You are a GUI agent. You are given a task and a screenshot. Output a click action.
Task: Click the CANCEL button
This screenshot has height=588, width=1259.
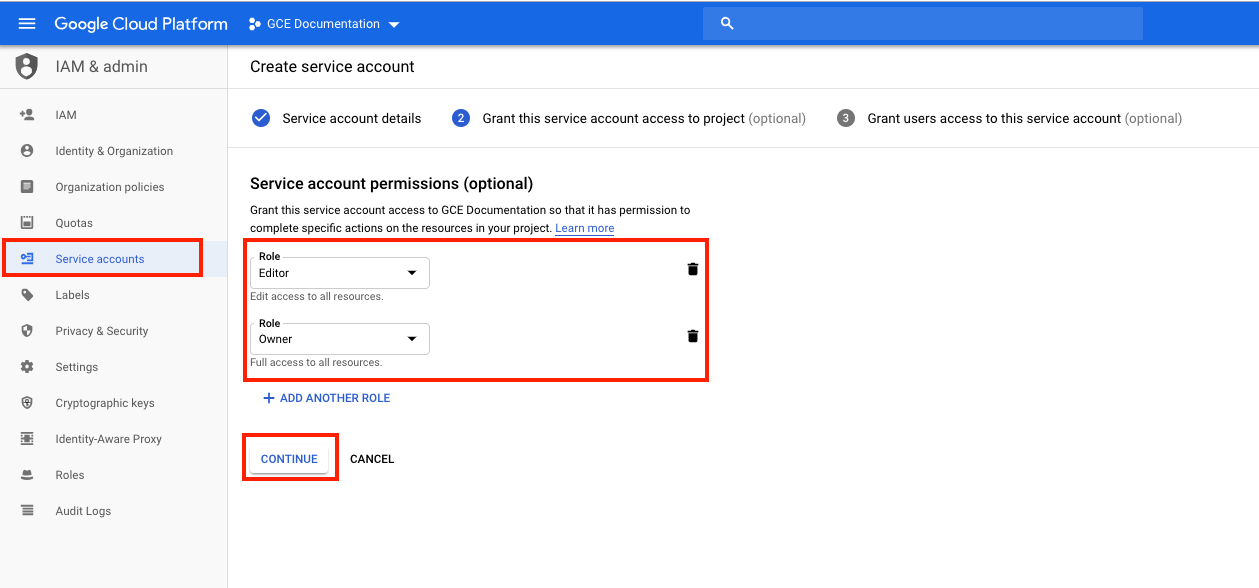(372, 459)
